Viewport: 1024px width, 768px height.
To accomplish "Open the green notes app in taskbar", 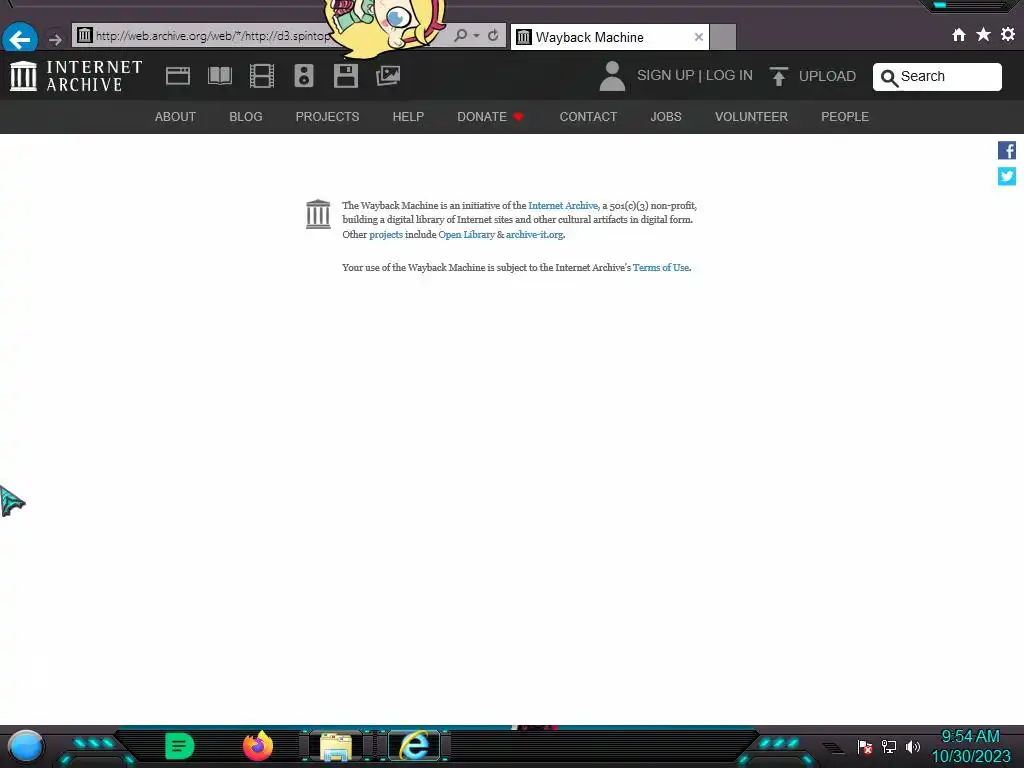I will coord(179,746).
